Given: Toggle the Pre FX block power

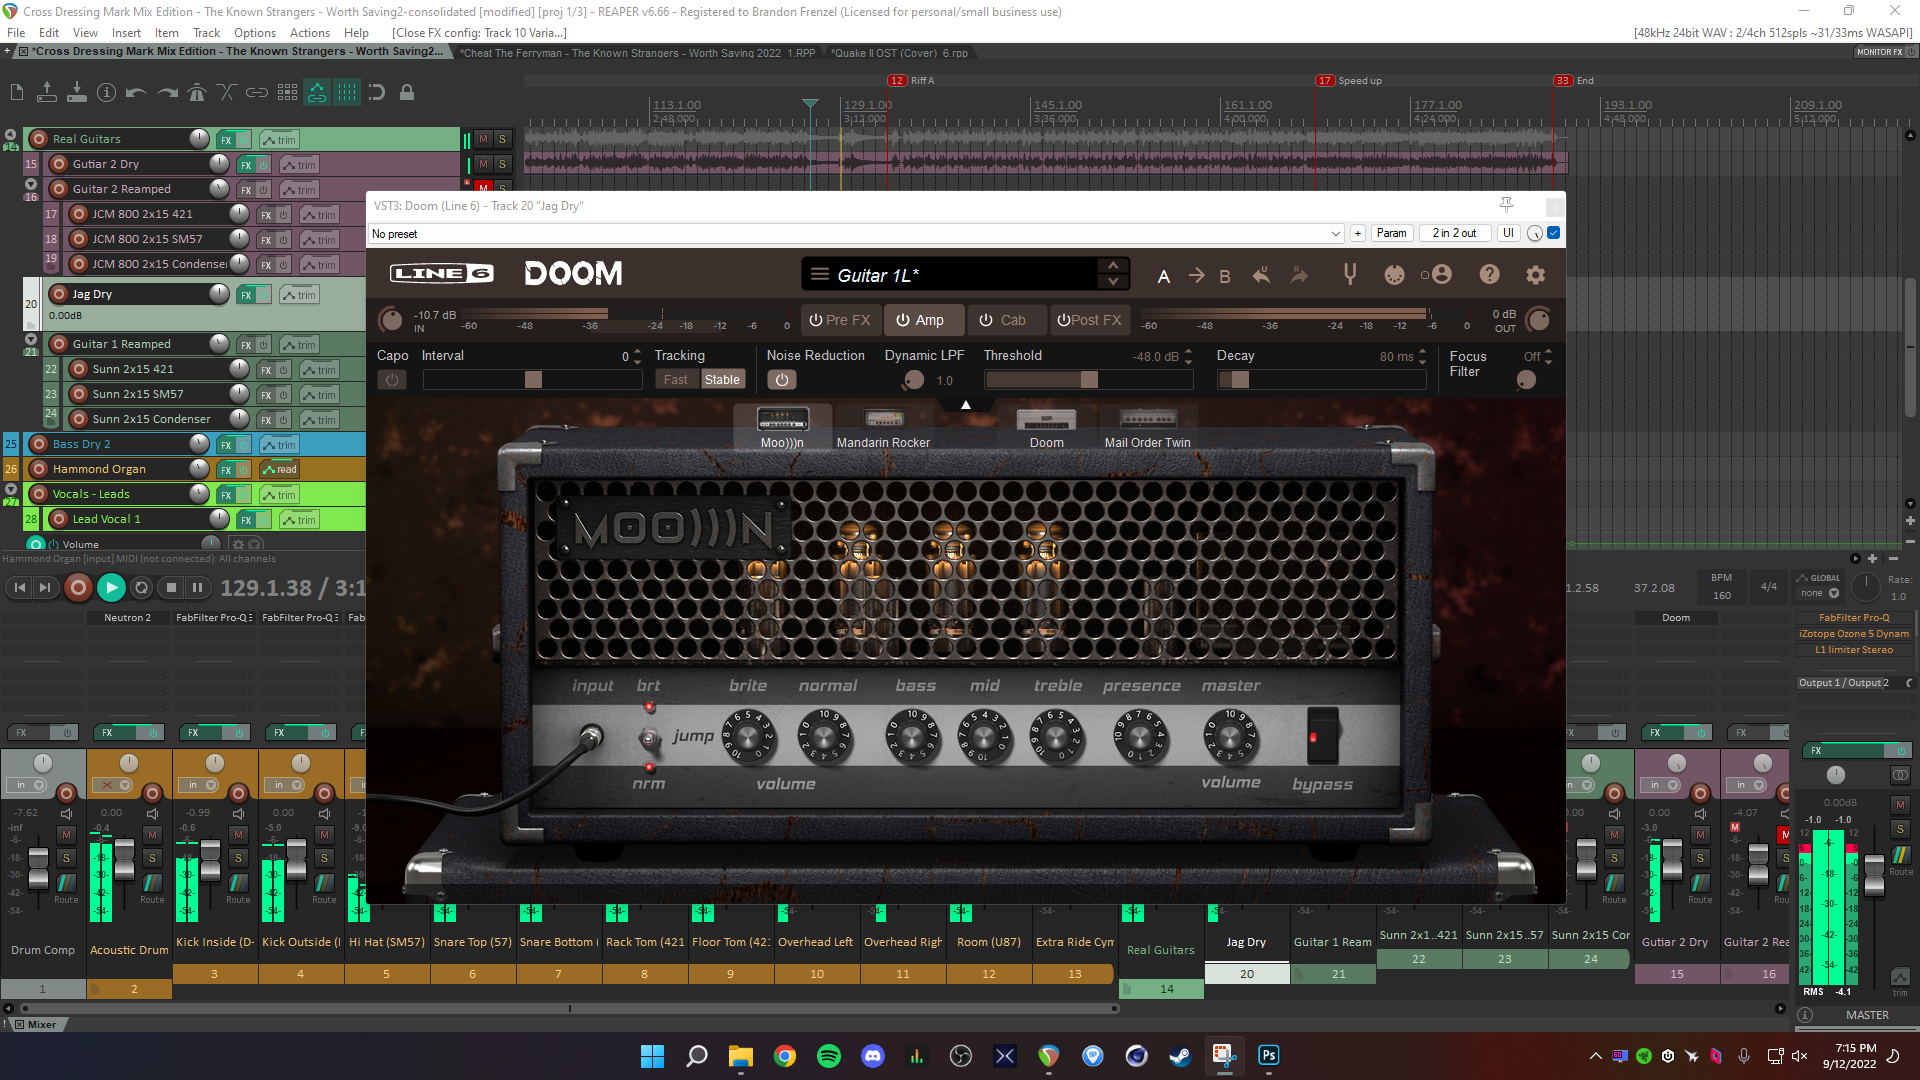Looking at the screenshot, I should pyautogui.click(x=816, y=320).
